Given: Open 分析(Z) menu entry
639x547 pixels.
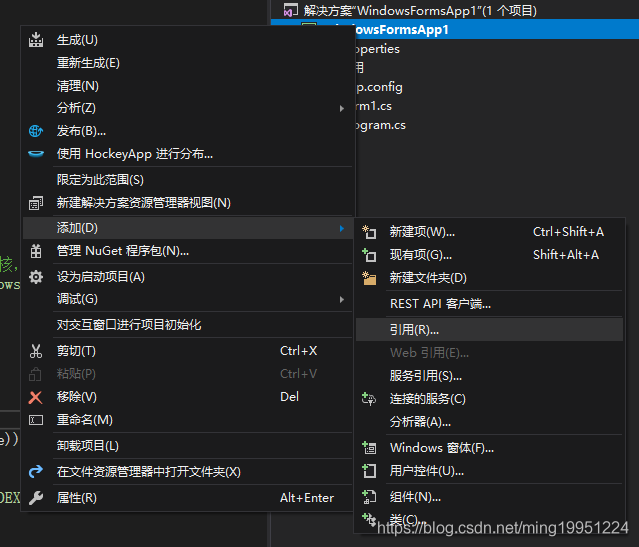Looking at the screenshot, I should [187, 108].
